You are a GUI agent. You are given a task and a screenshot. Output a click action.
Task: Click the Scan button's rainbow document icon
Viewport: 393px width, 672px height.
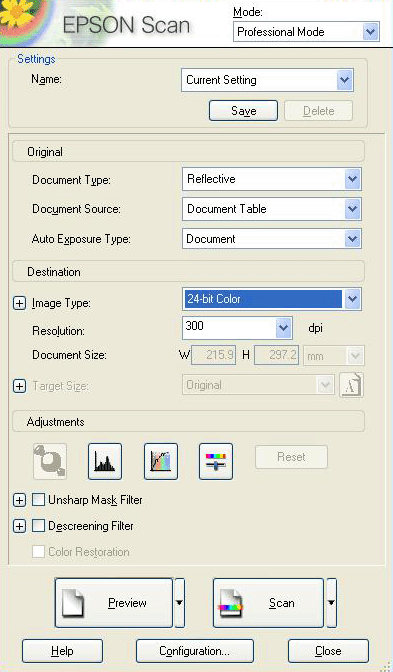231,603
